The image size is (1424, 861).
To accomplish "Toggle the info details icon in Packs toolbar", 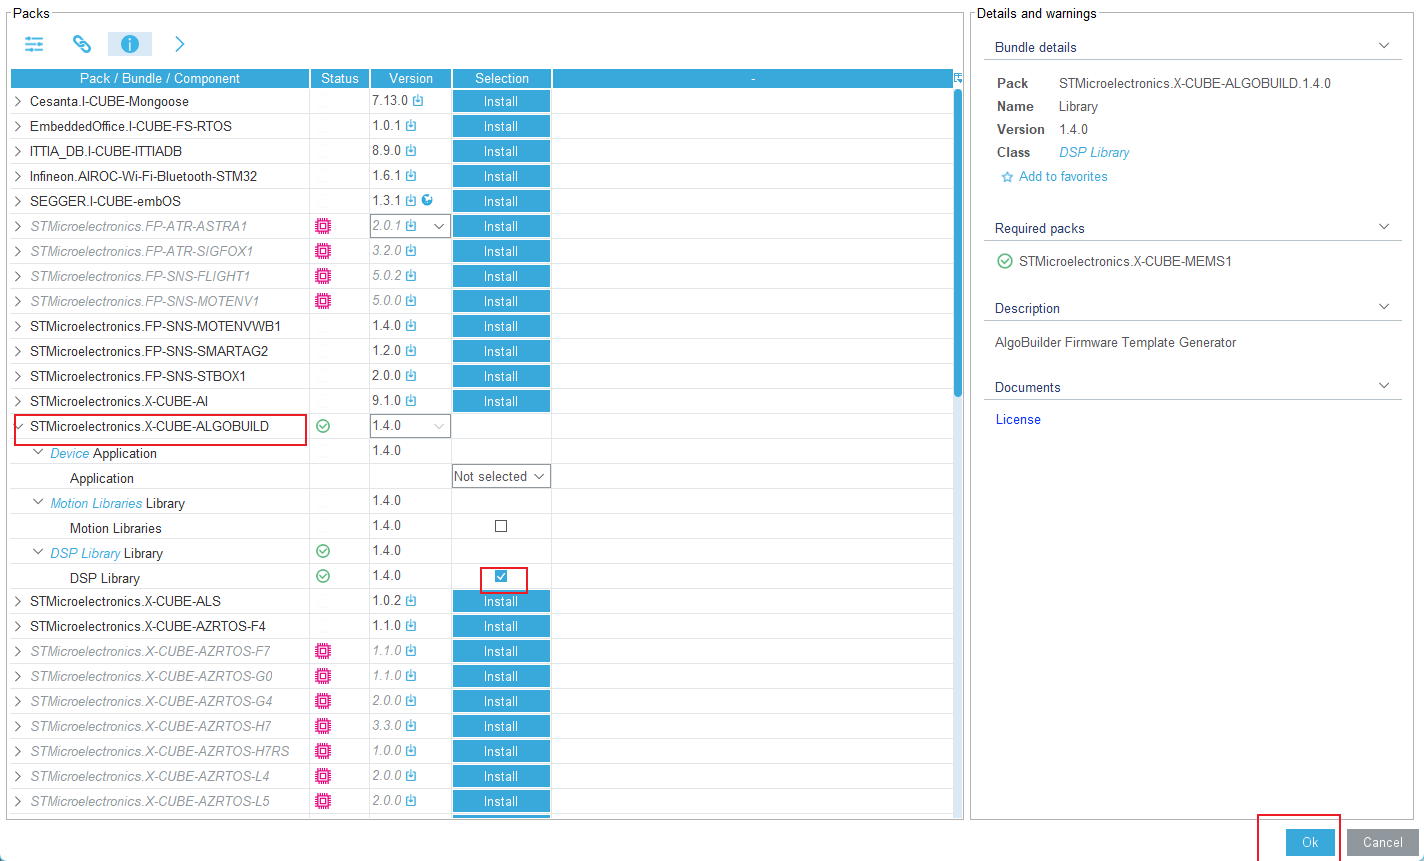I will 130,44.
